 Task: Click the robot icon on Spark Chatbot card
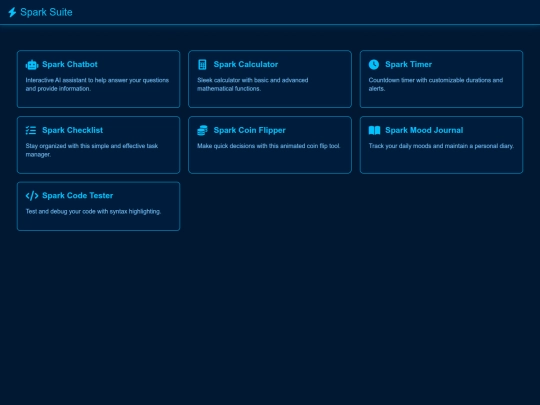(32, 64)
